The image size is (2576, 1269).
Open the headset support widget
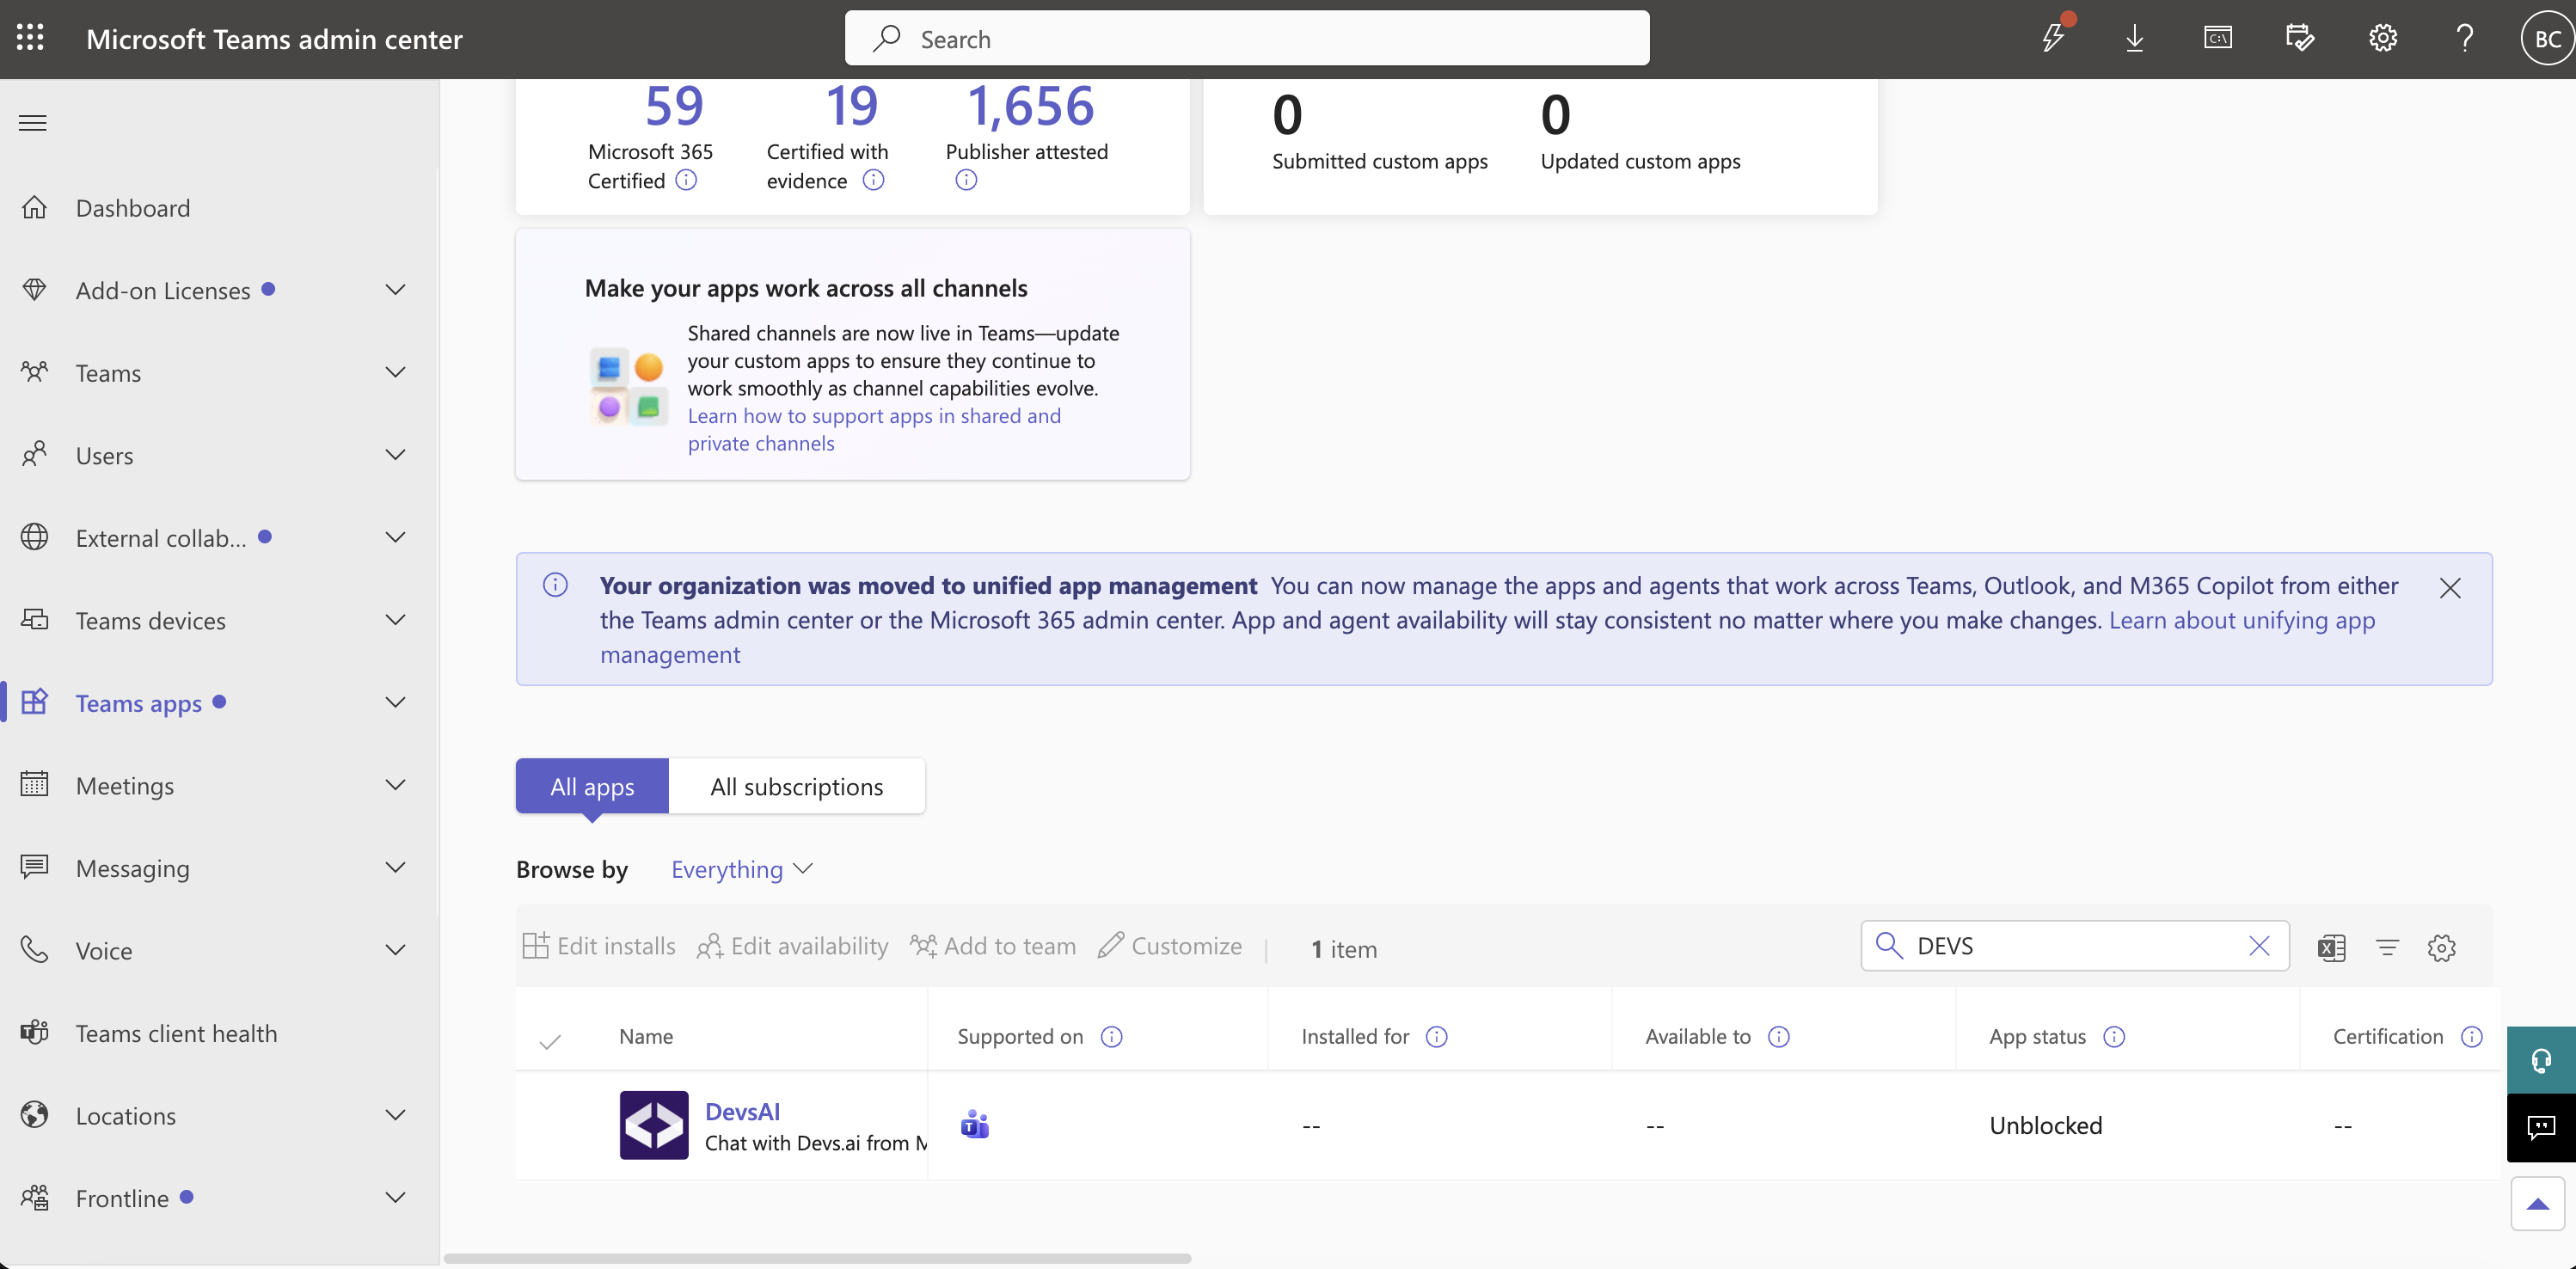[x=2541, y=1059]
